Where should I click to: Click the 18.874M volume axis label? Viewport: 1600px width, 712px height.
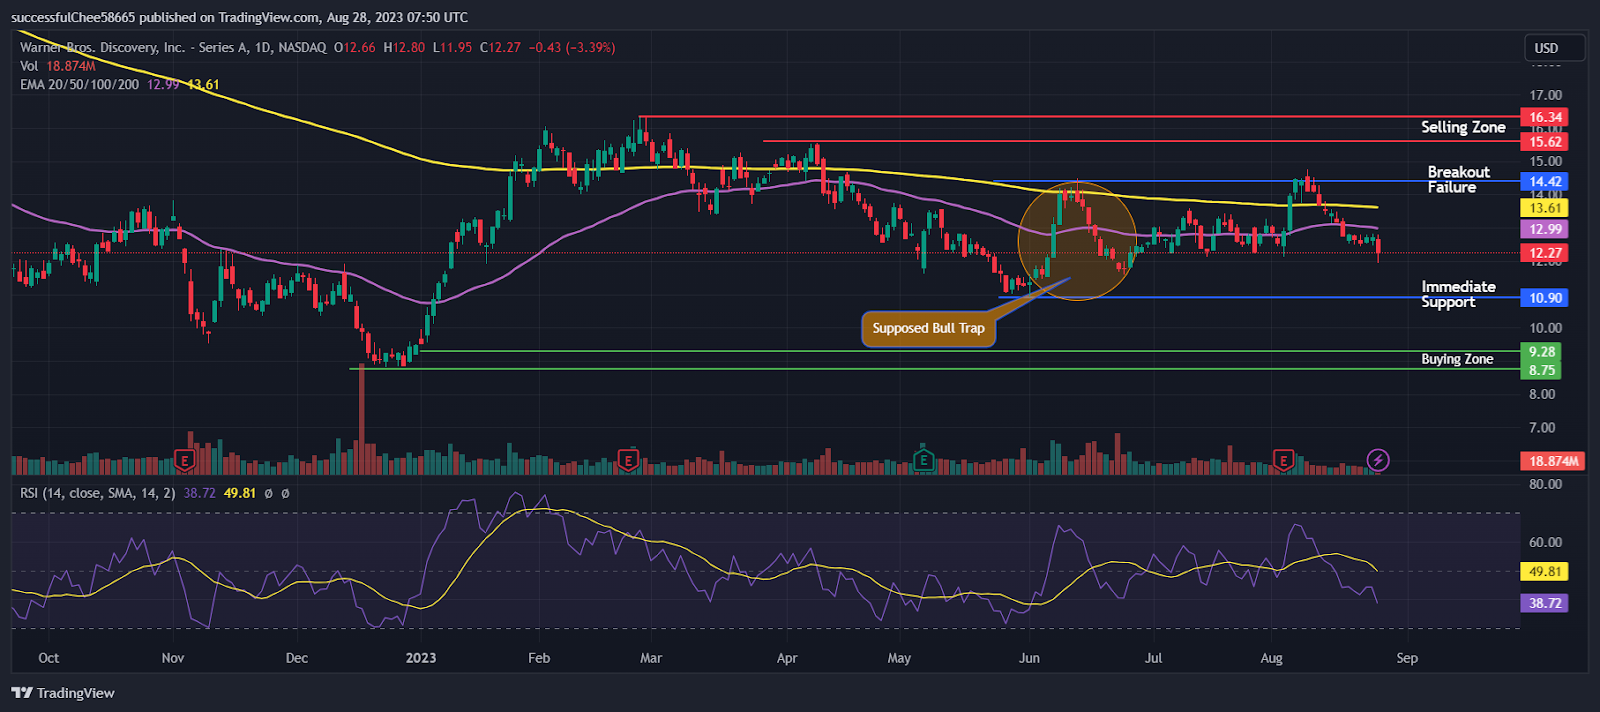[x=1553, y=461]
